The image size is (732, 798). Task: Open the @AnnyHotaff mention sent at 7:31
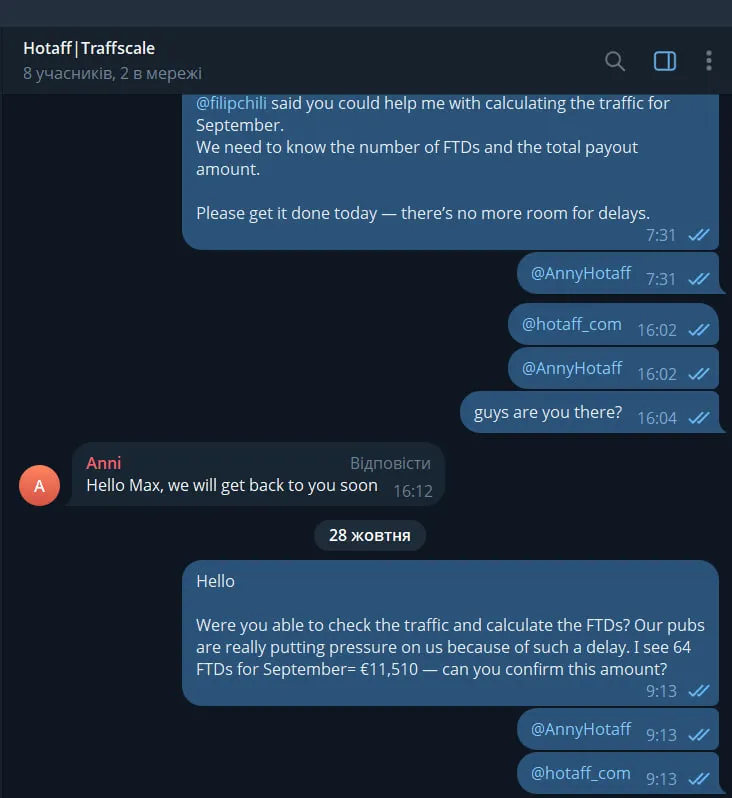(x=580, y=273)
